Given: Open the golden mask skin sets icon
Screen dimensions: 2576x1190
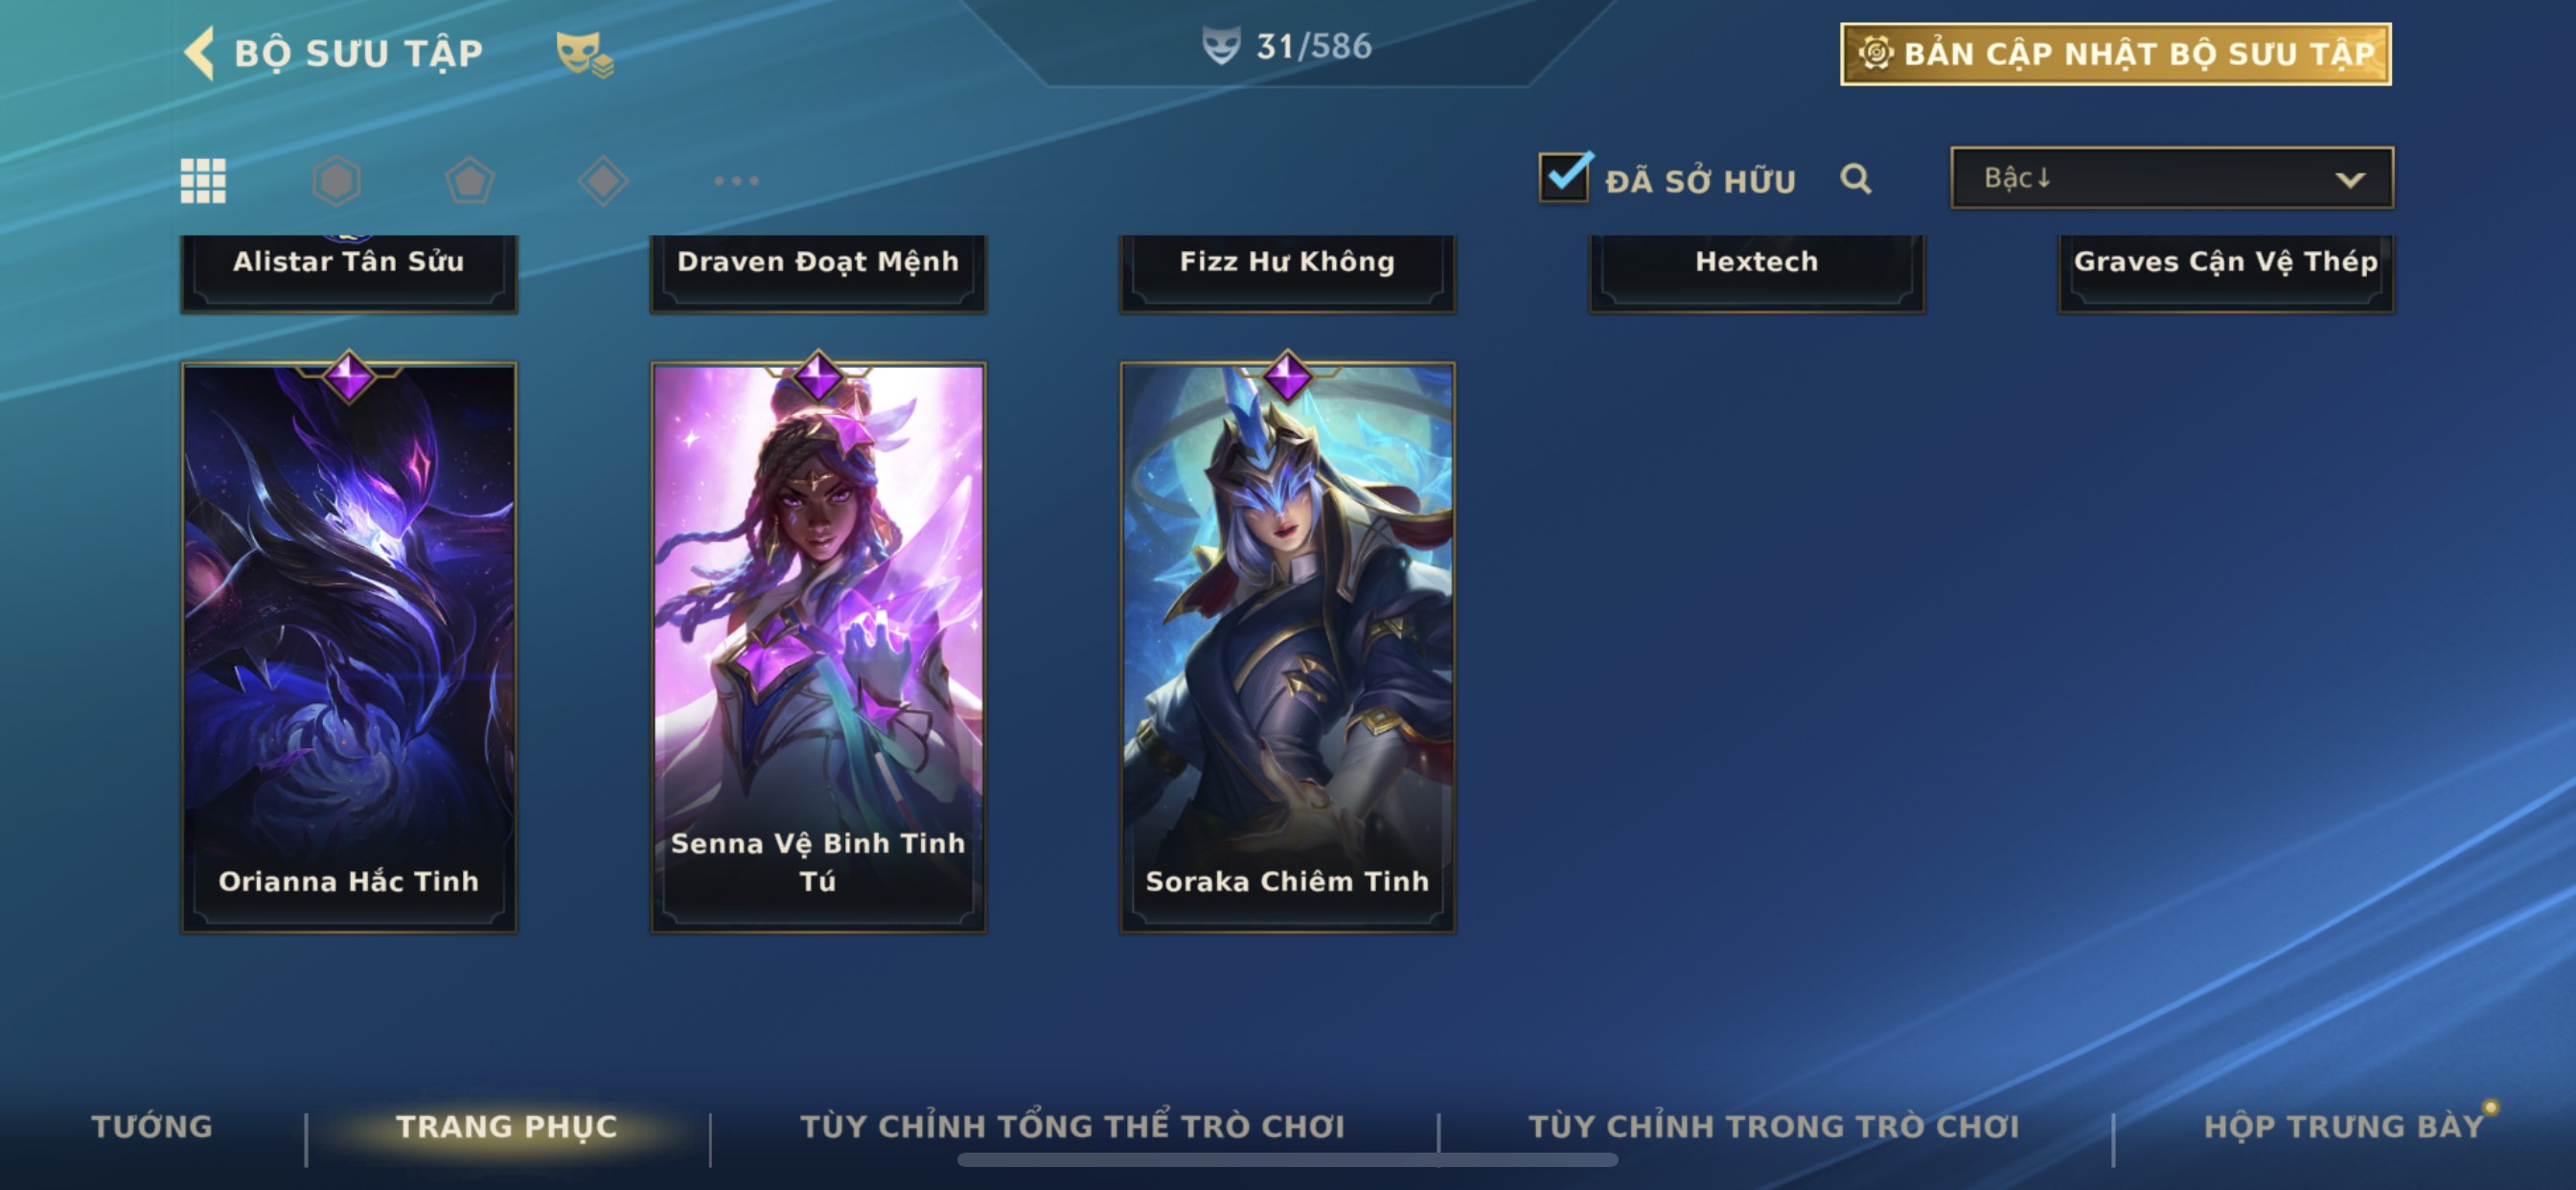Looking at the screenshot, I should [585, 54].
